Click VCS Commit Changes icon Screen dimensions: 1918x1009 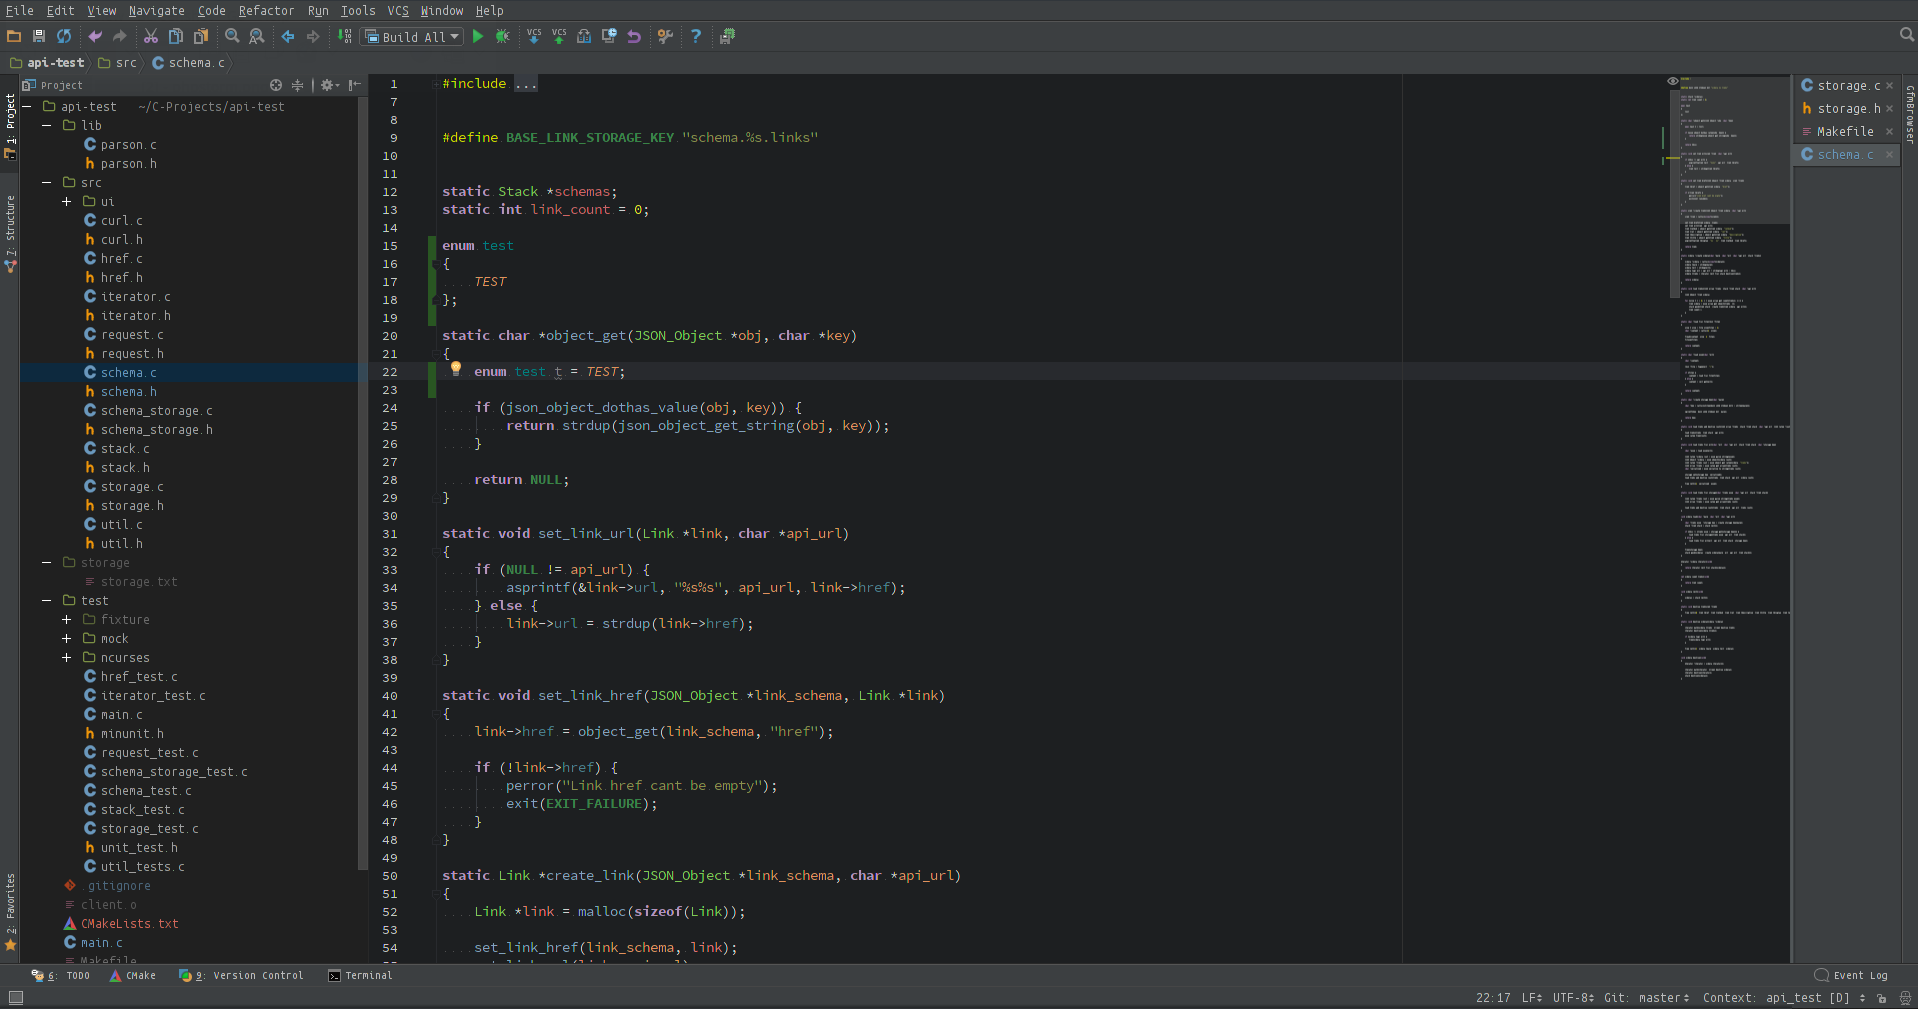pyautogui.click(x=559, y=36)
